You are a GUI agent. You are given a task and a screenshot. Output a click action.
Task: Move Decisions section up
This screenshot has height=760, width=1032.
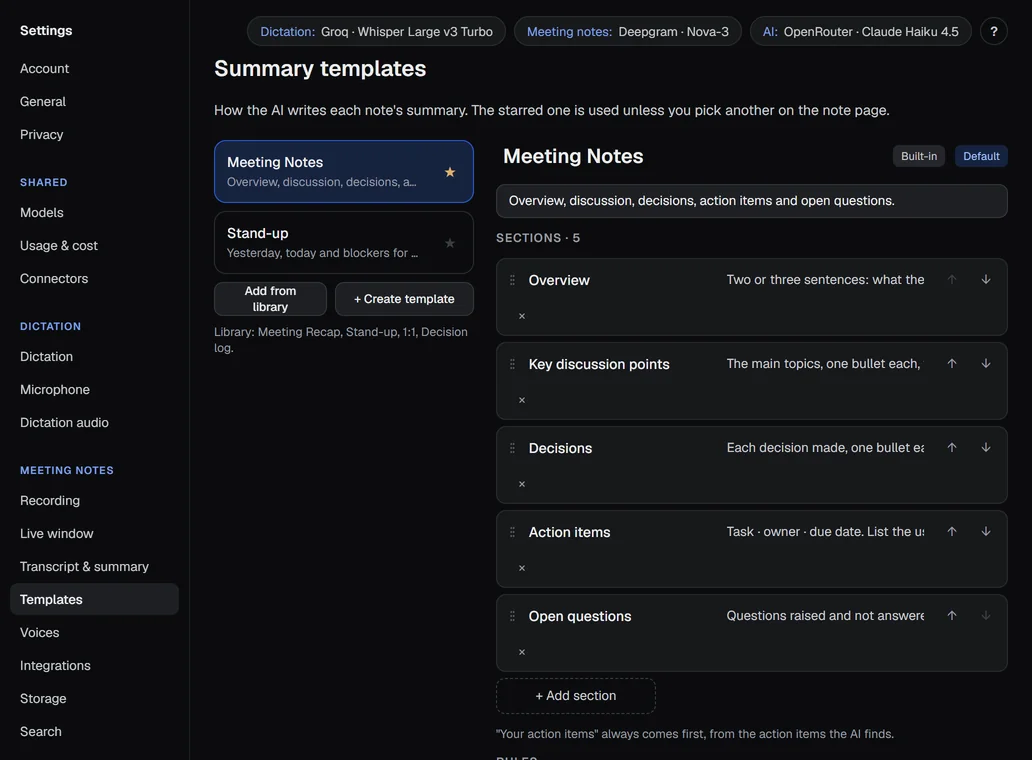951,447
